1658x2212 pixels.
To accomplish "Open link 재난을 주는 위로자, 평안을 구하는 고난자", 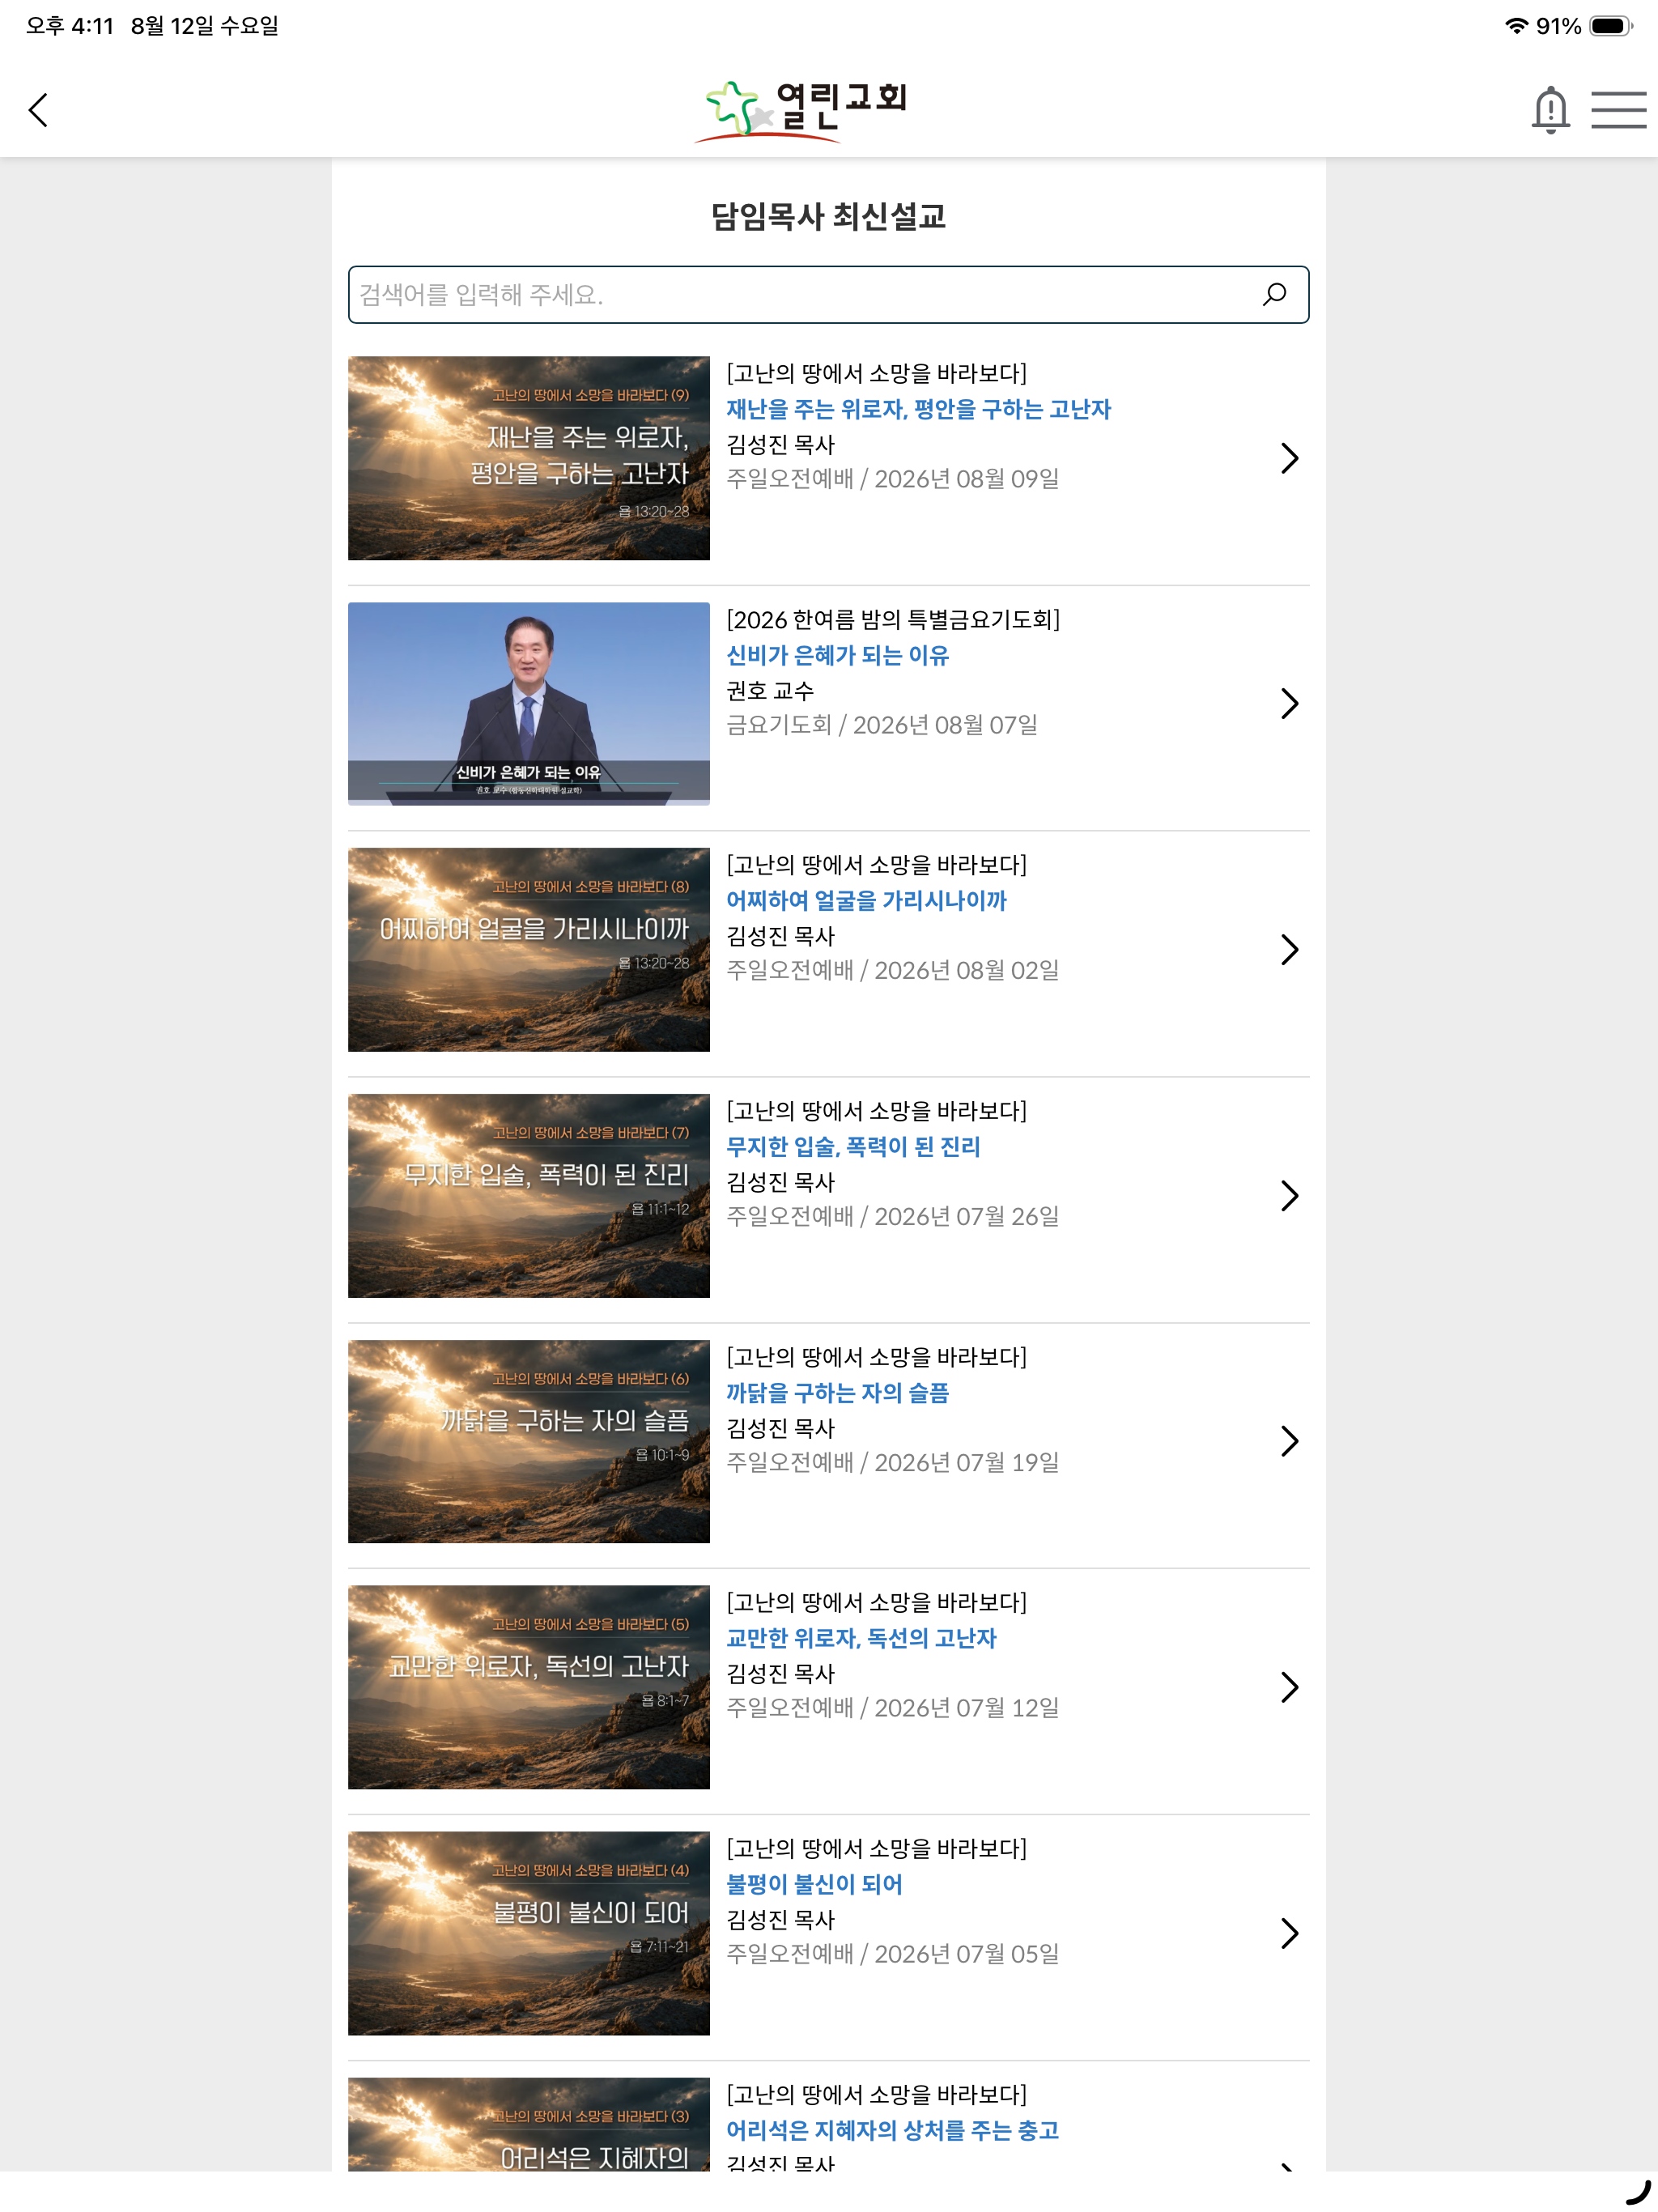I will [918, 409].
